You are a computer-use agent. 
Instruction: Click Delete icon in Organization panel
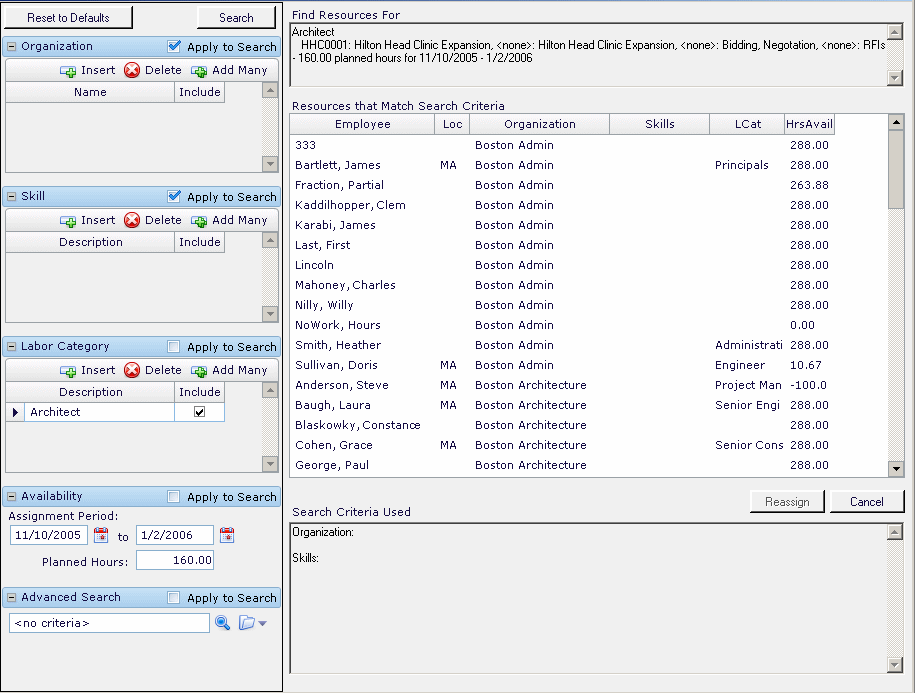pyautogui.click(x=132, y=71)
